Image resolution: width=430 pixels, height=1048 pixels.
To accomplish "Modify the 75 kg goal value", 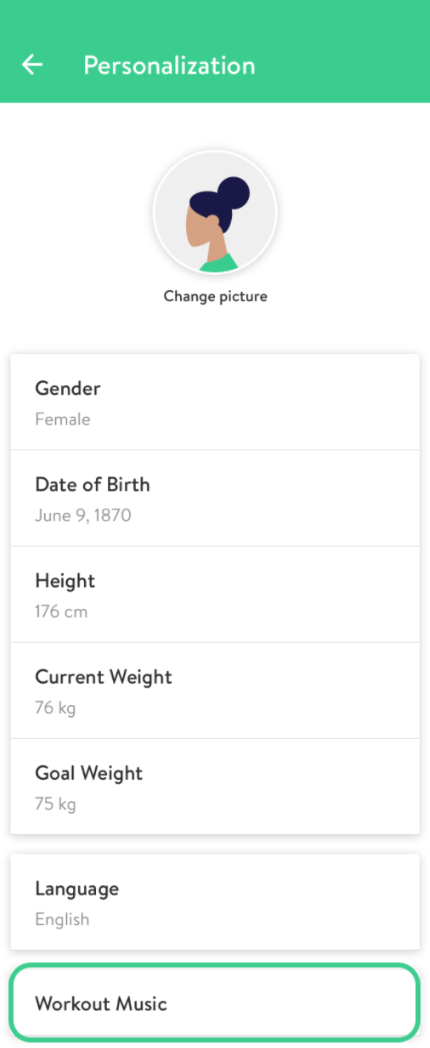I will [55, 804].
